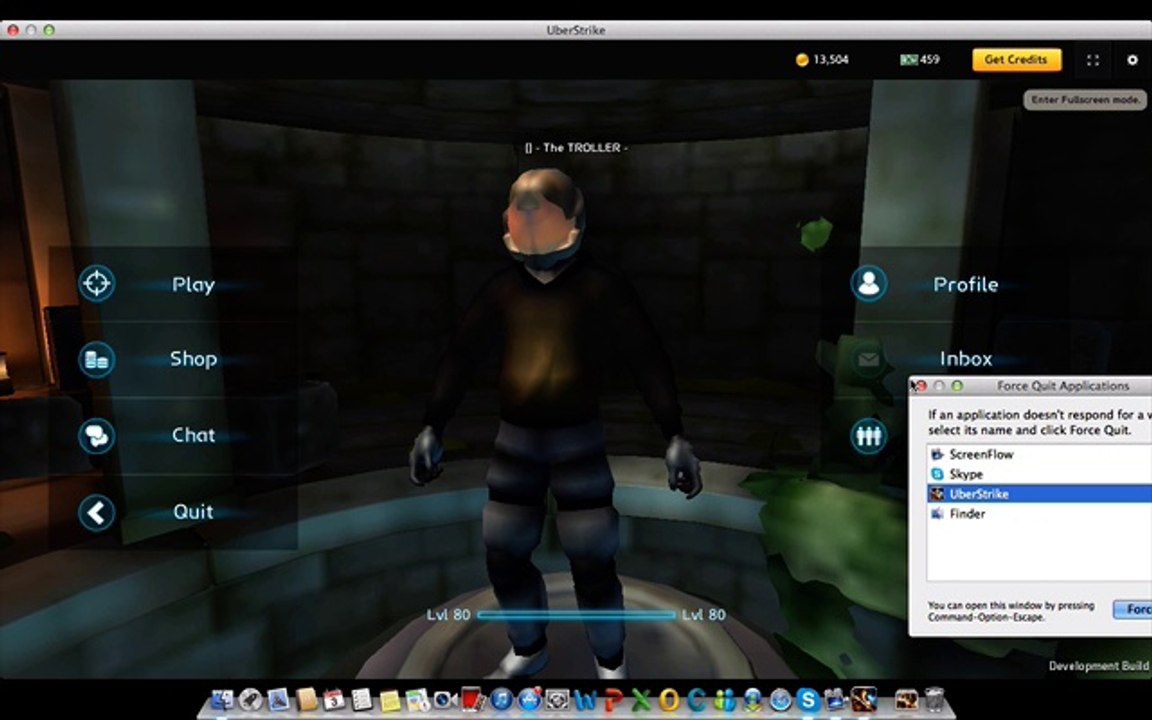Toggle fullscreen mode icon in top bar
1152x720 pixels.
point(1093,60)
